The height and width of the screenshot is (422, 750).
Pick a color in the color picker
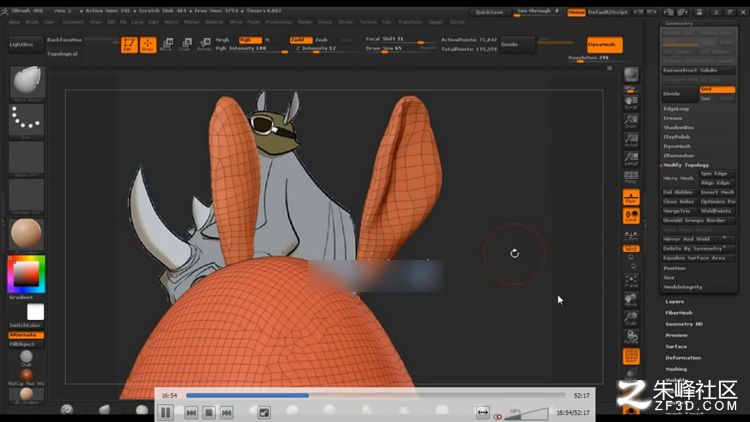26,274
